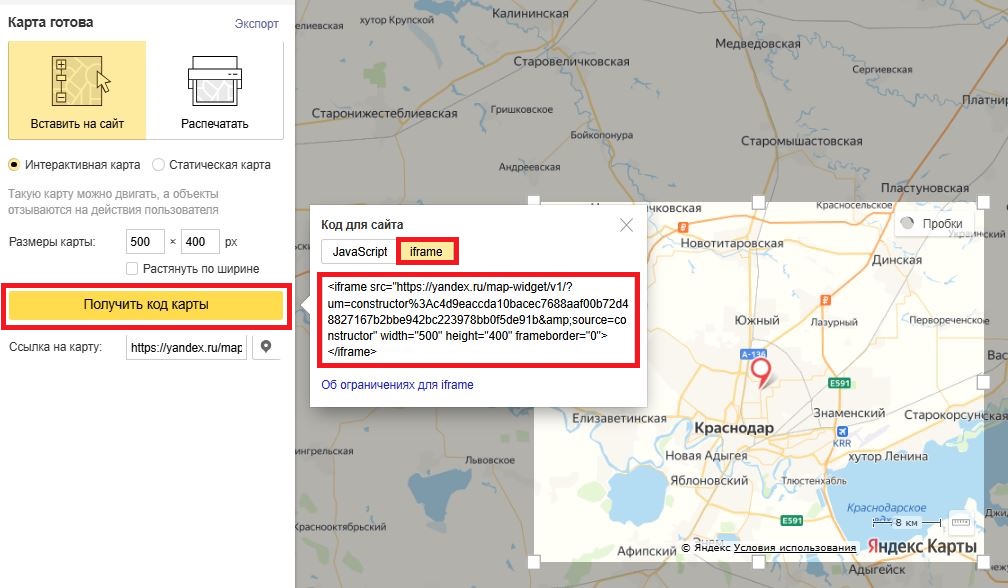Switch to the iframe code tab
Viewport: 1008px width, 588px height.
point(426,252)
